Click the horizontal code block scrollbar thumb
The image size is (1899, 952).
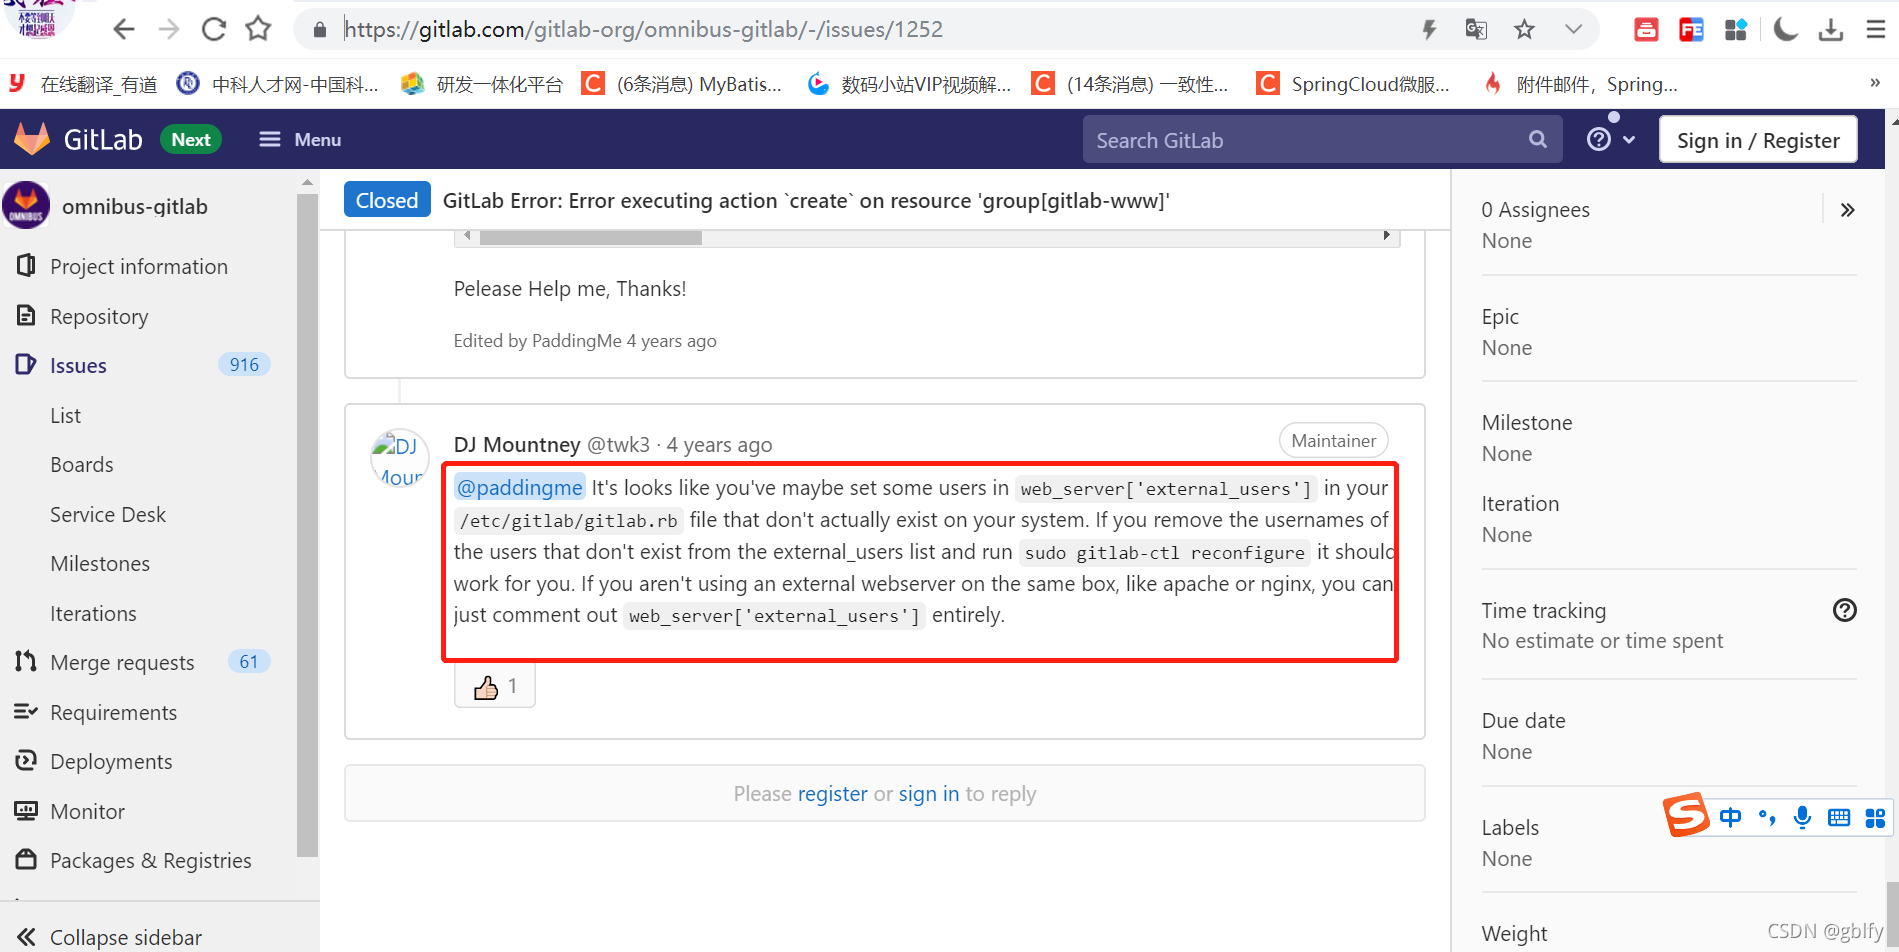pyautogui.click(x=590, y=237)
